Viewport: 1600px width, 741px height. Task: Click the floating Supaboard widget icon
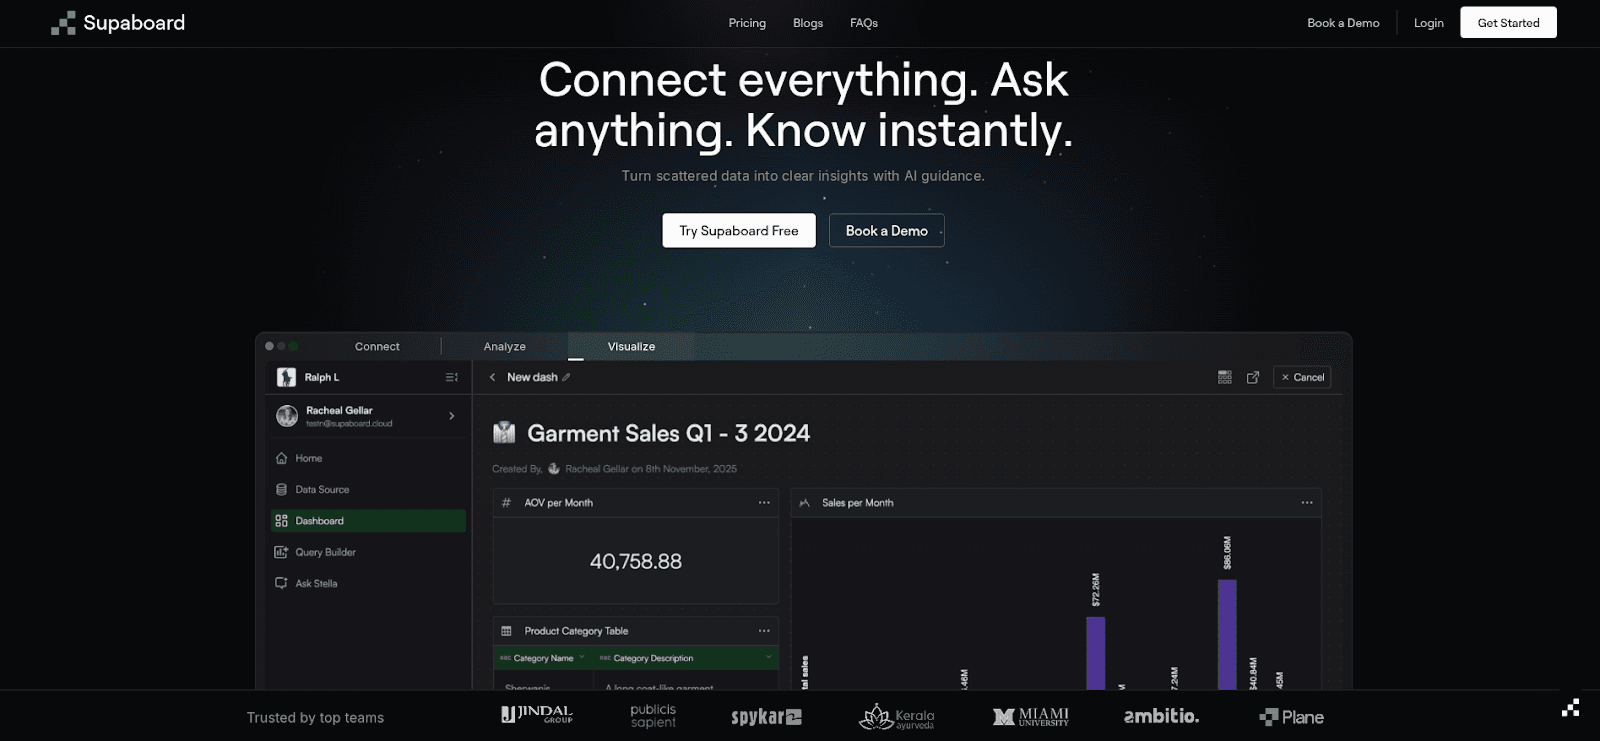1570,708
